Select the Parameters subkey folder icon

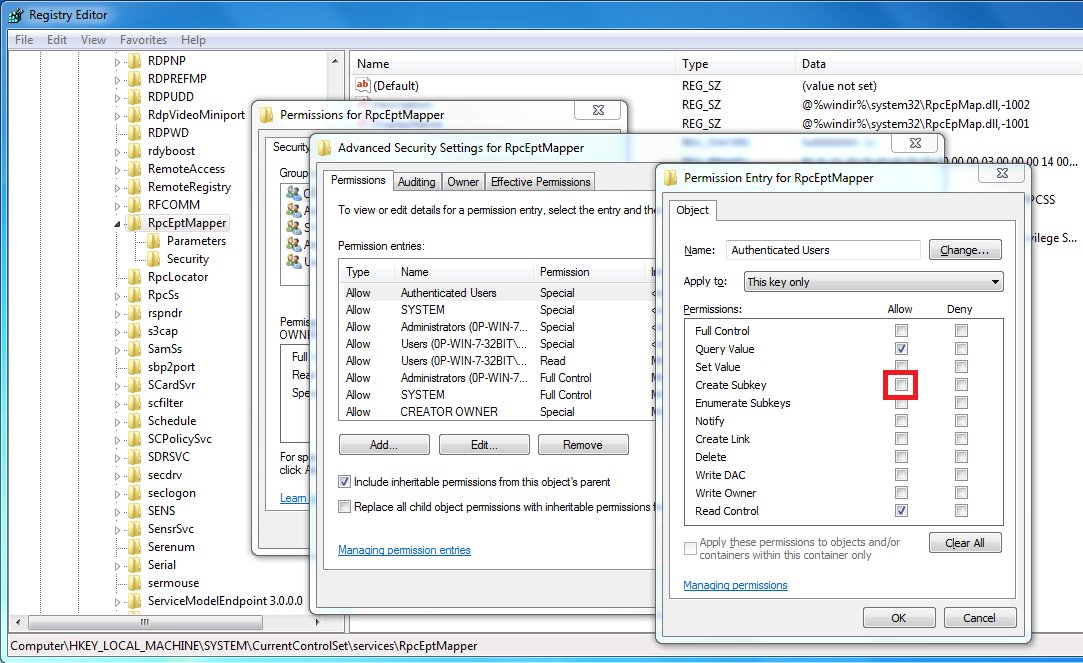pyautogui.click(x=153, y=241)
